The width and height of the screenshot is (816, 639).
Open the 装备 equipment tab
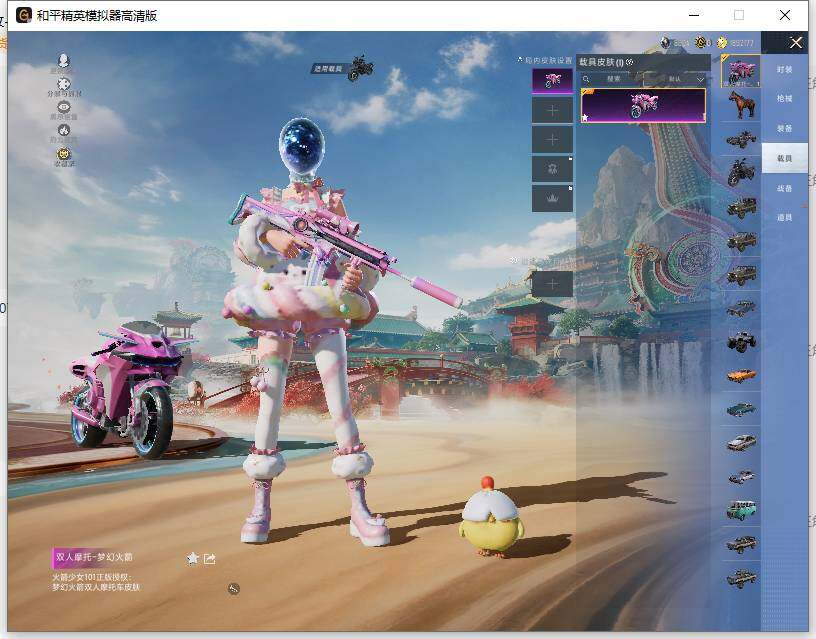point(784,128)
